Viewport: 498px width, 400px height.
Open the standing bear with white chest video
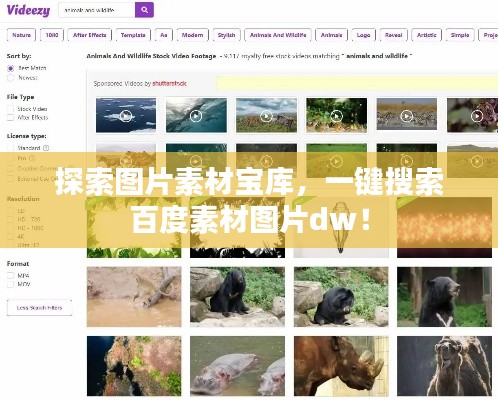coord(444,297)
